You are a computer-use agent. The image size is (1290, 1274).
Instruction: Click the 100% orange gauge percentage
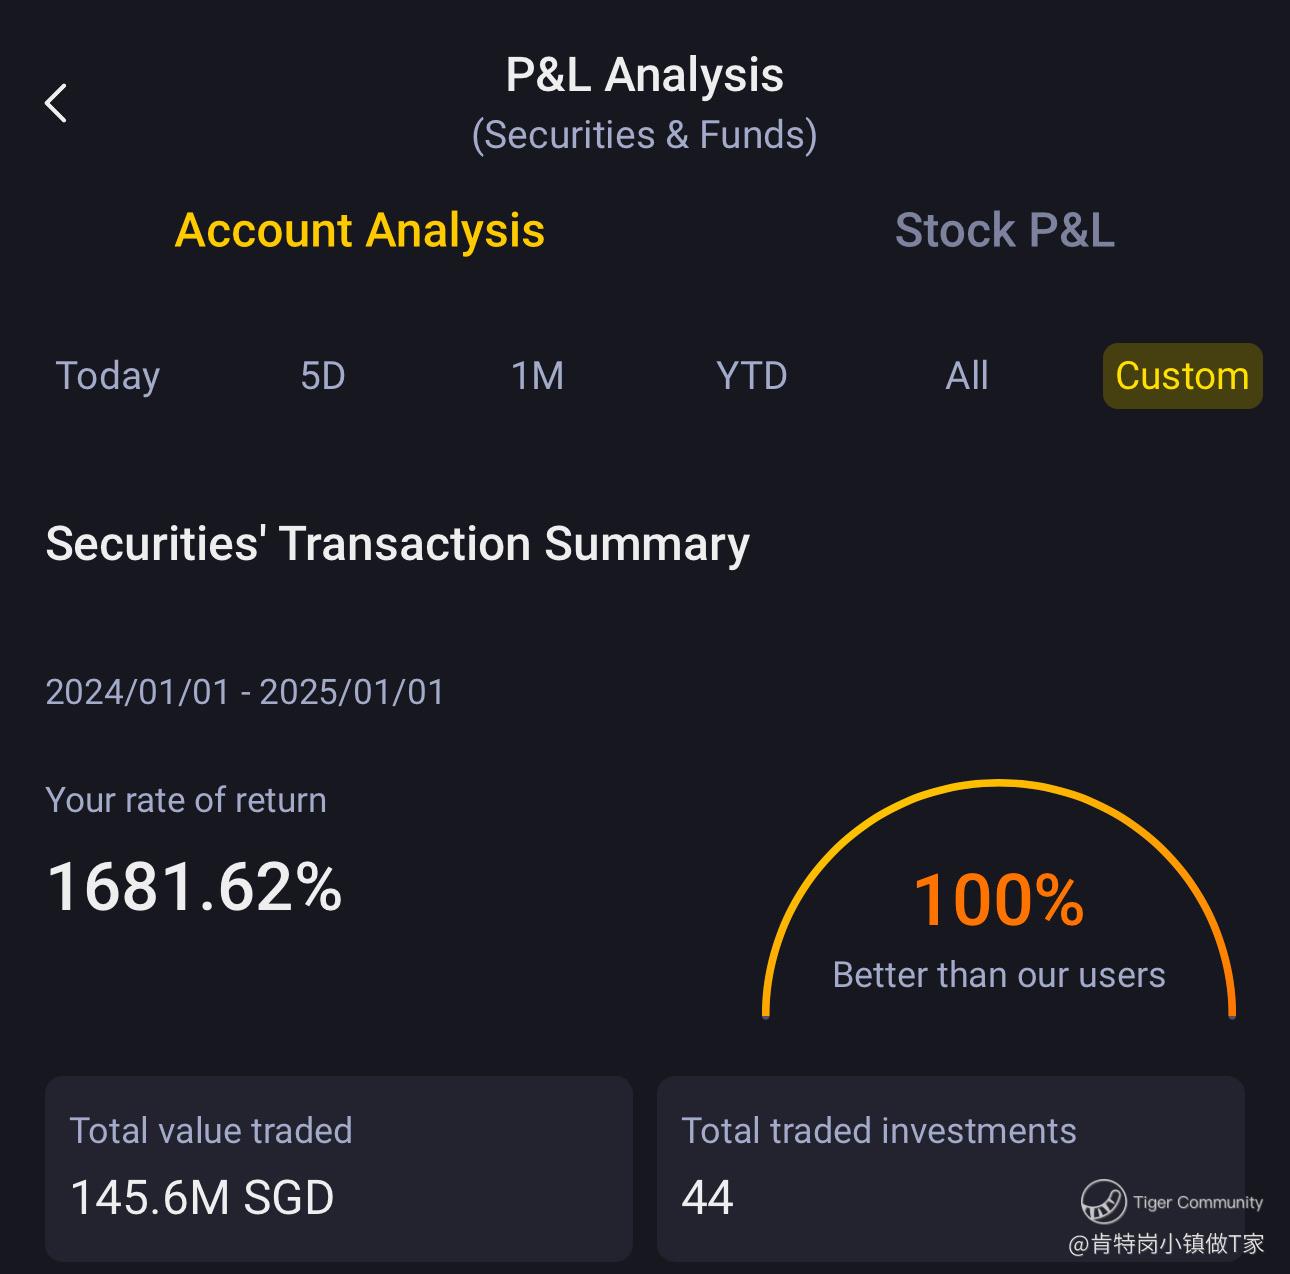tap(999, 901)
